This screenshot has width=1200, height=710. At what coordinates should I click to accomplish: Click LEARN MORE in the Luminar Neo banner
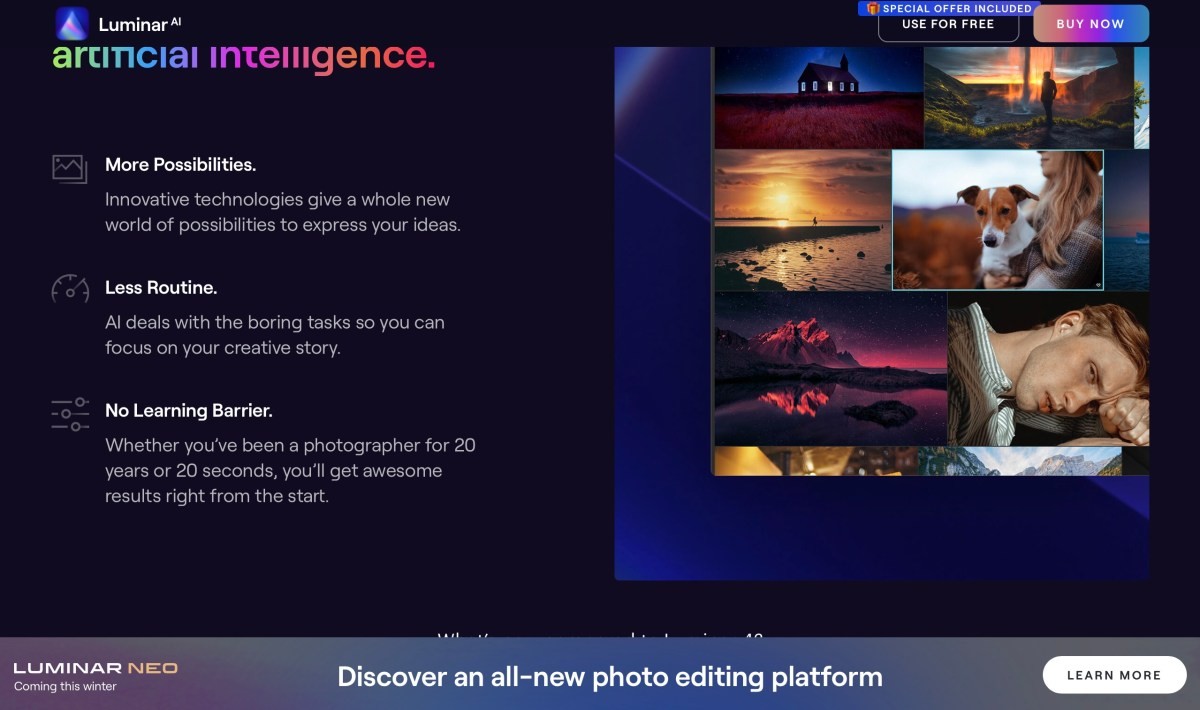click(1114, 675)
